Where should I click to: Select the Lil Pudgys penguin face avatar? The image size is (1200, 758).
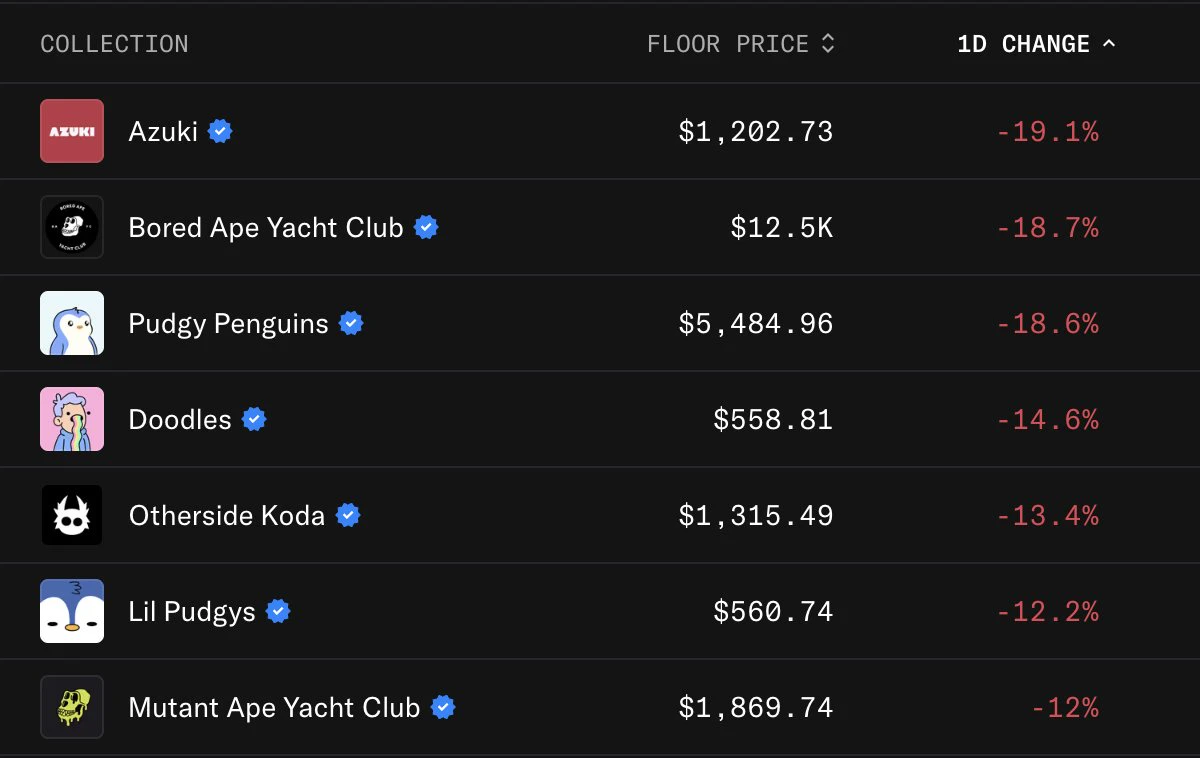[x=72, y=611]
